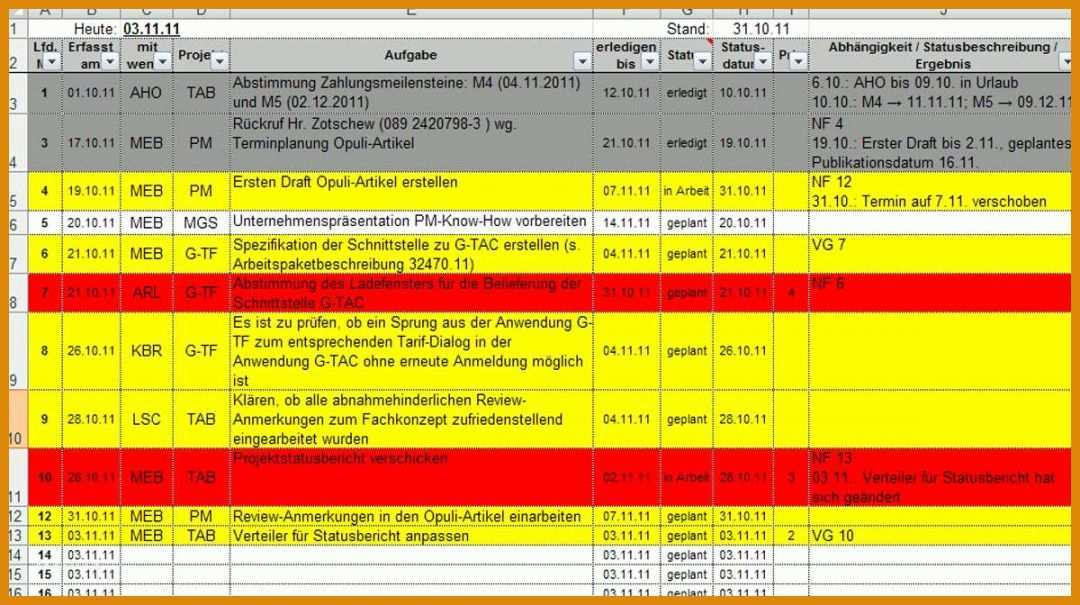Click priority value 2 in task 13
1080x605 pixels.
coord(791,535)
